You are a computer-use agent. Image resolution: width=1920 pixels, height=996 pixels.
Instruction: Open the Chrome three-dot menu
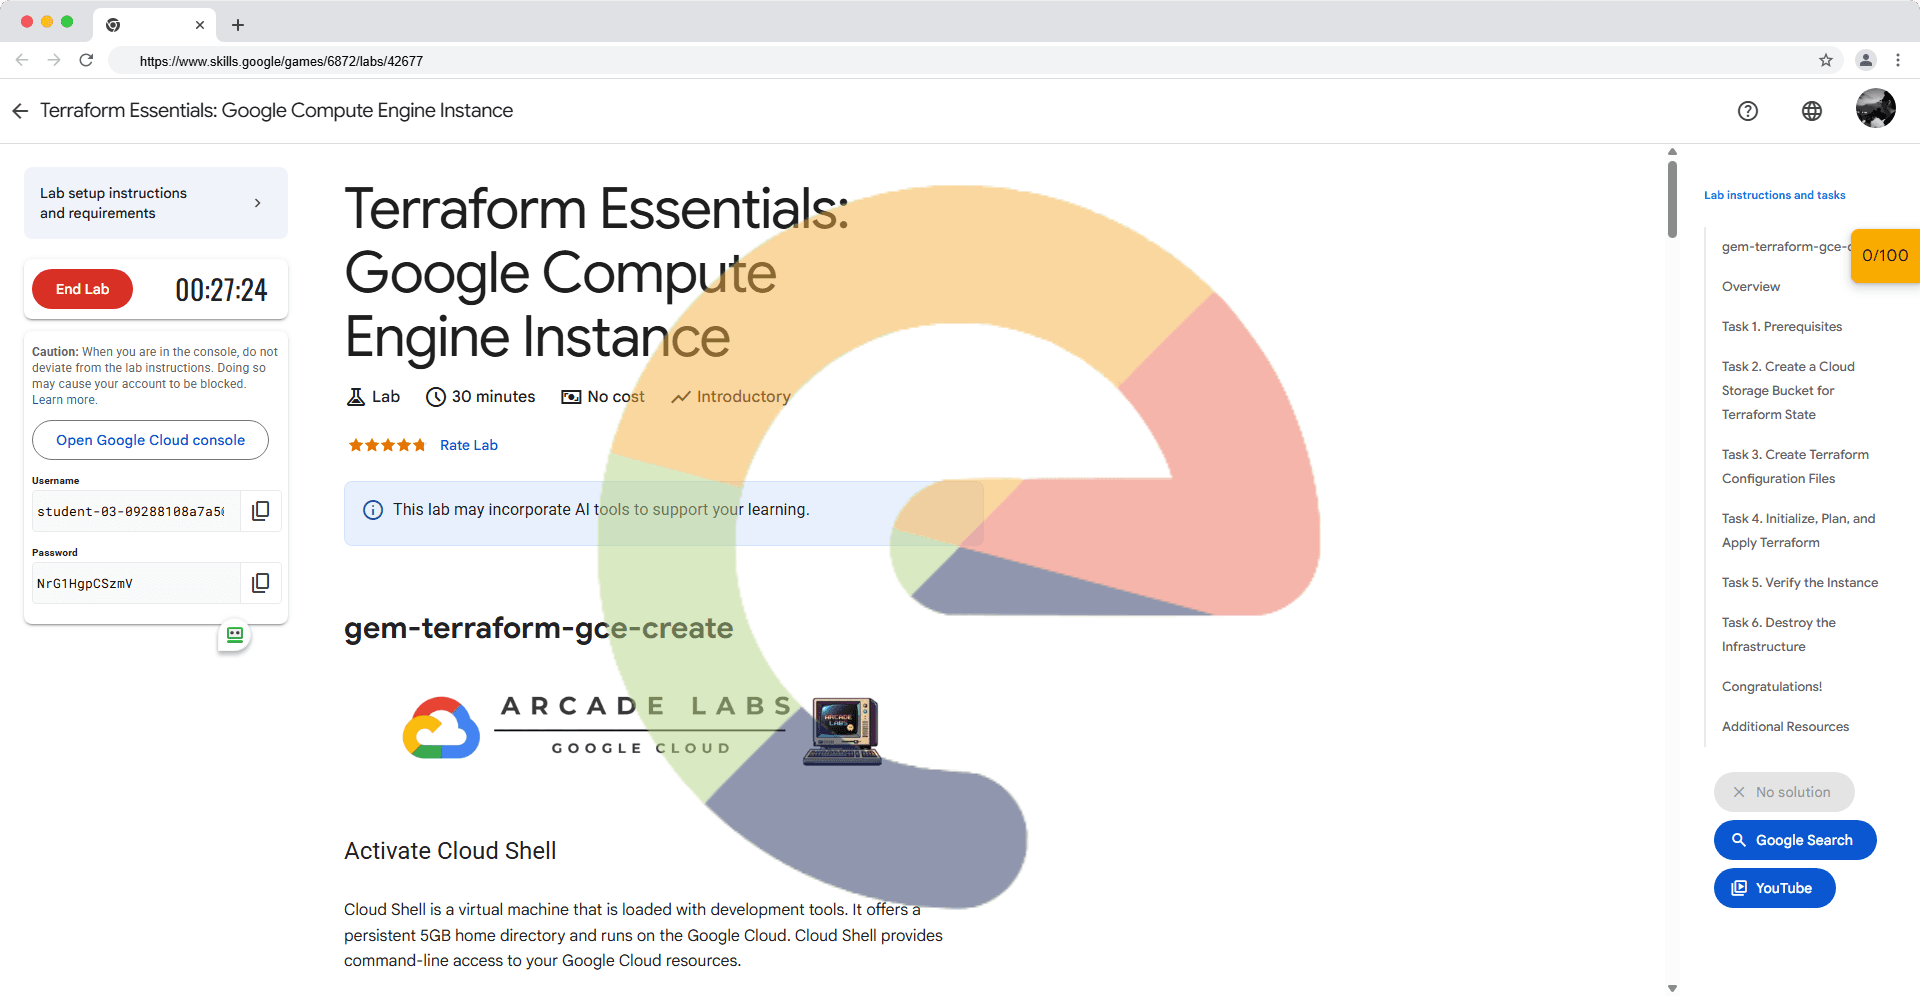[1897, 60]
